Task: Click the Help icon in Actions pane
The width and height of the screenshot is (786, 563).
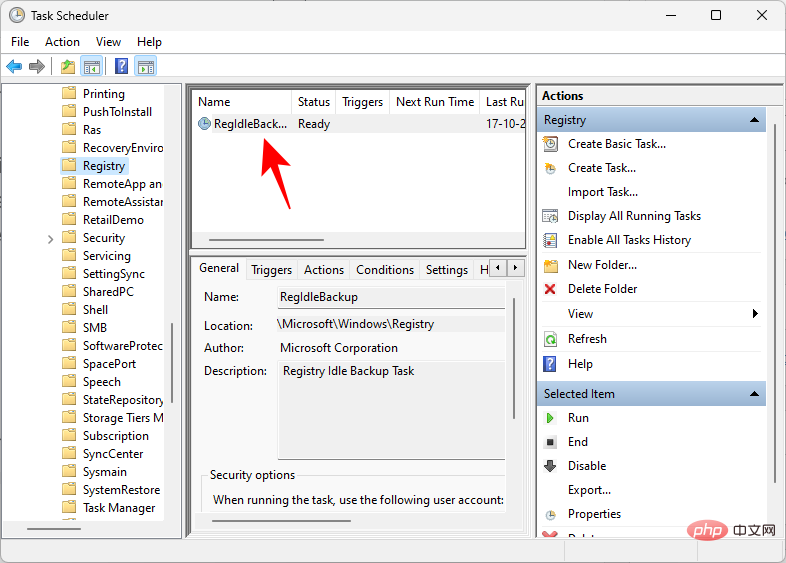Action: [x=550, y=364]
